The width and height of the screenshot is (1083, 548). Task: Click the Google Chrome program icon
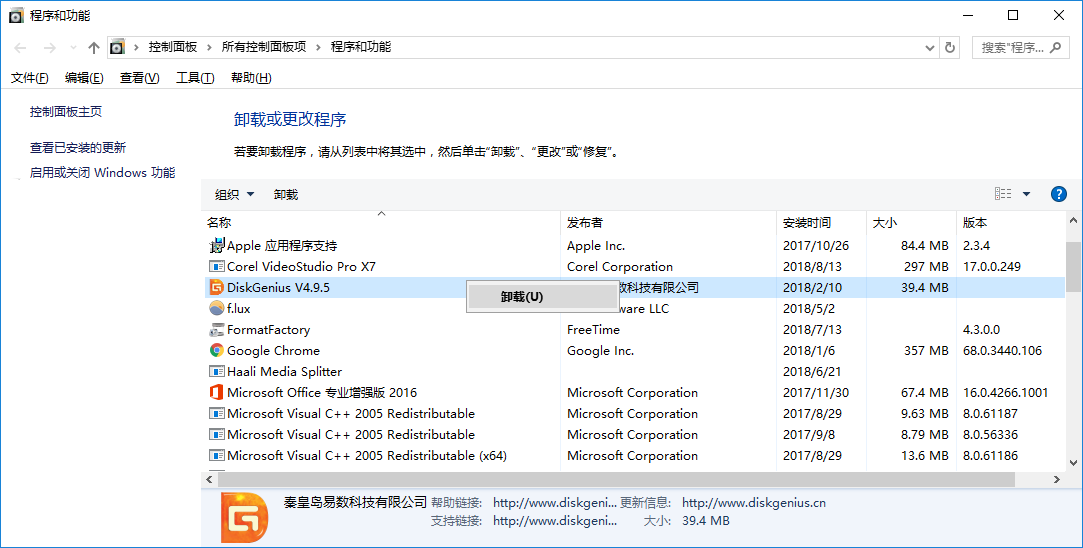coord(216,351)
